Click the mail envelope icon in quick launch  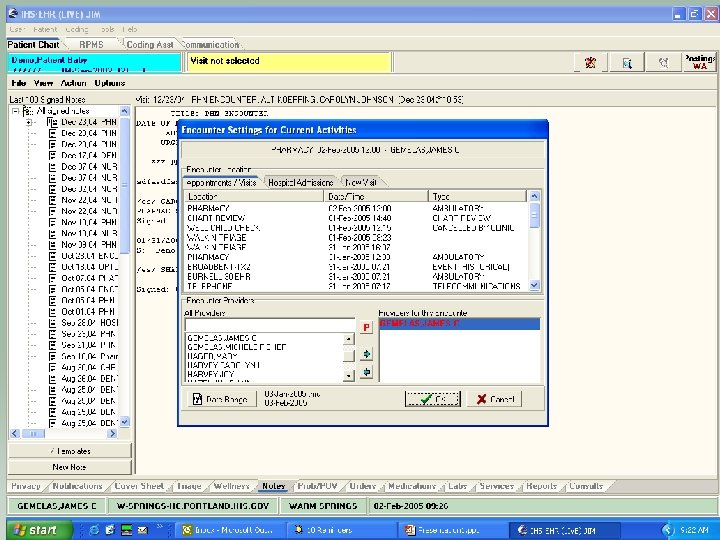click(143, 529)
